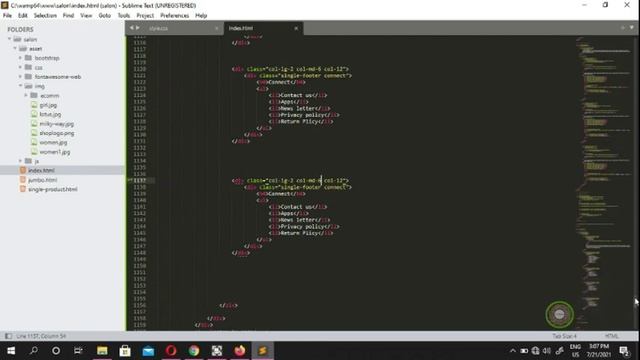Expand the ecomm folder
The image size is (640, 360).
pos(26,96)
